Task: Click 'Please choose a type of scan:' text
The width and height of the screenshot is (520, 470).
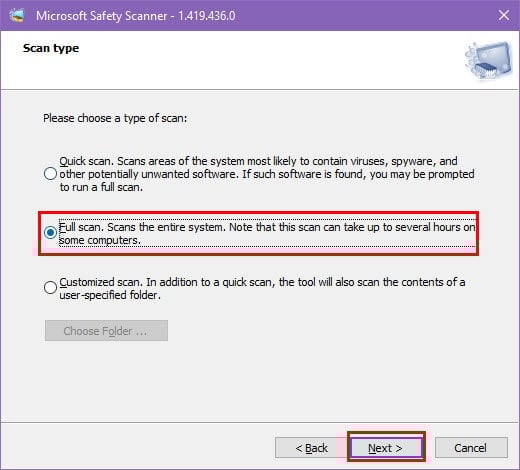Action: 115,118
